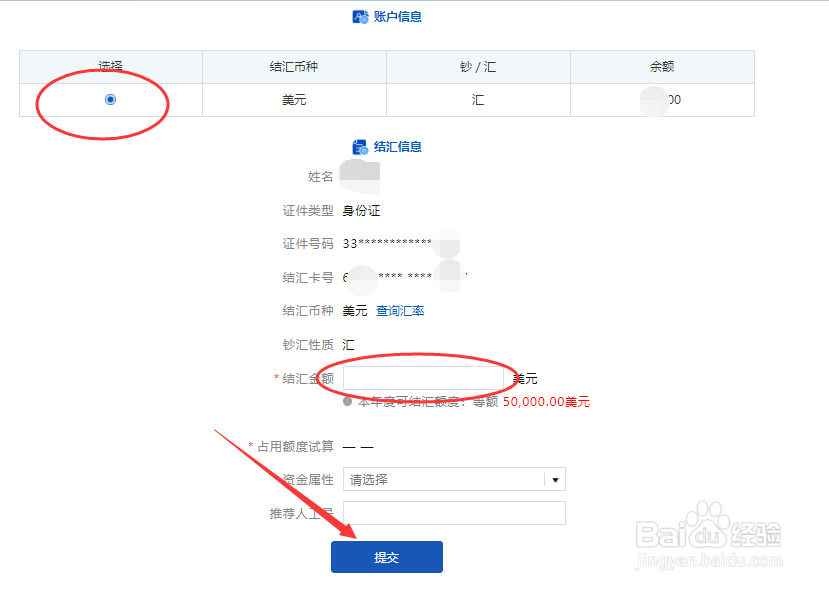Click the 汇 cell in the account row

pyautogui.click(x=478, y=99)
